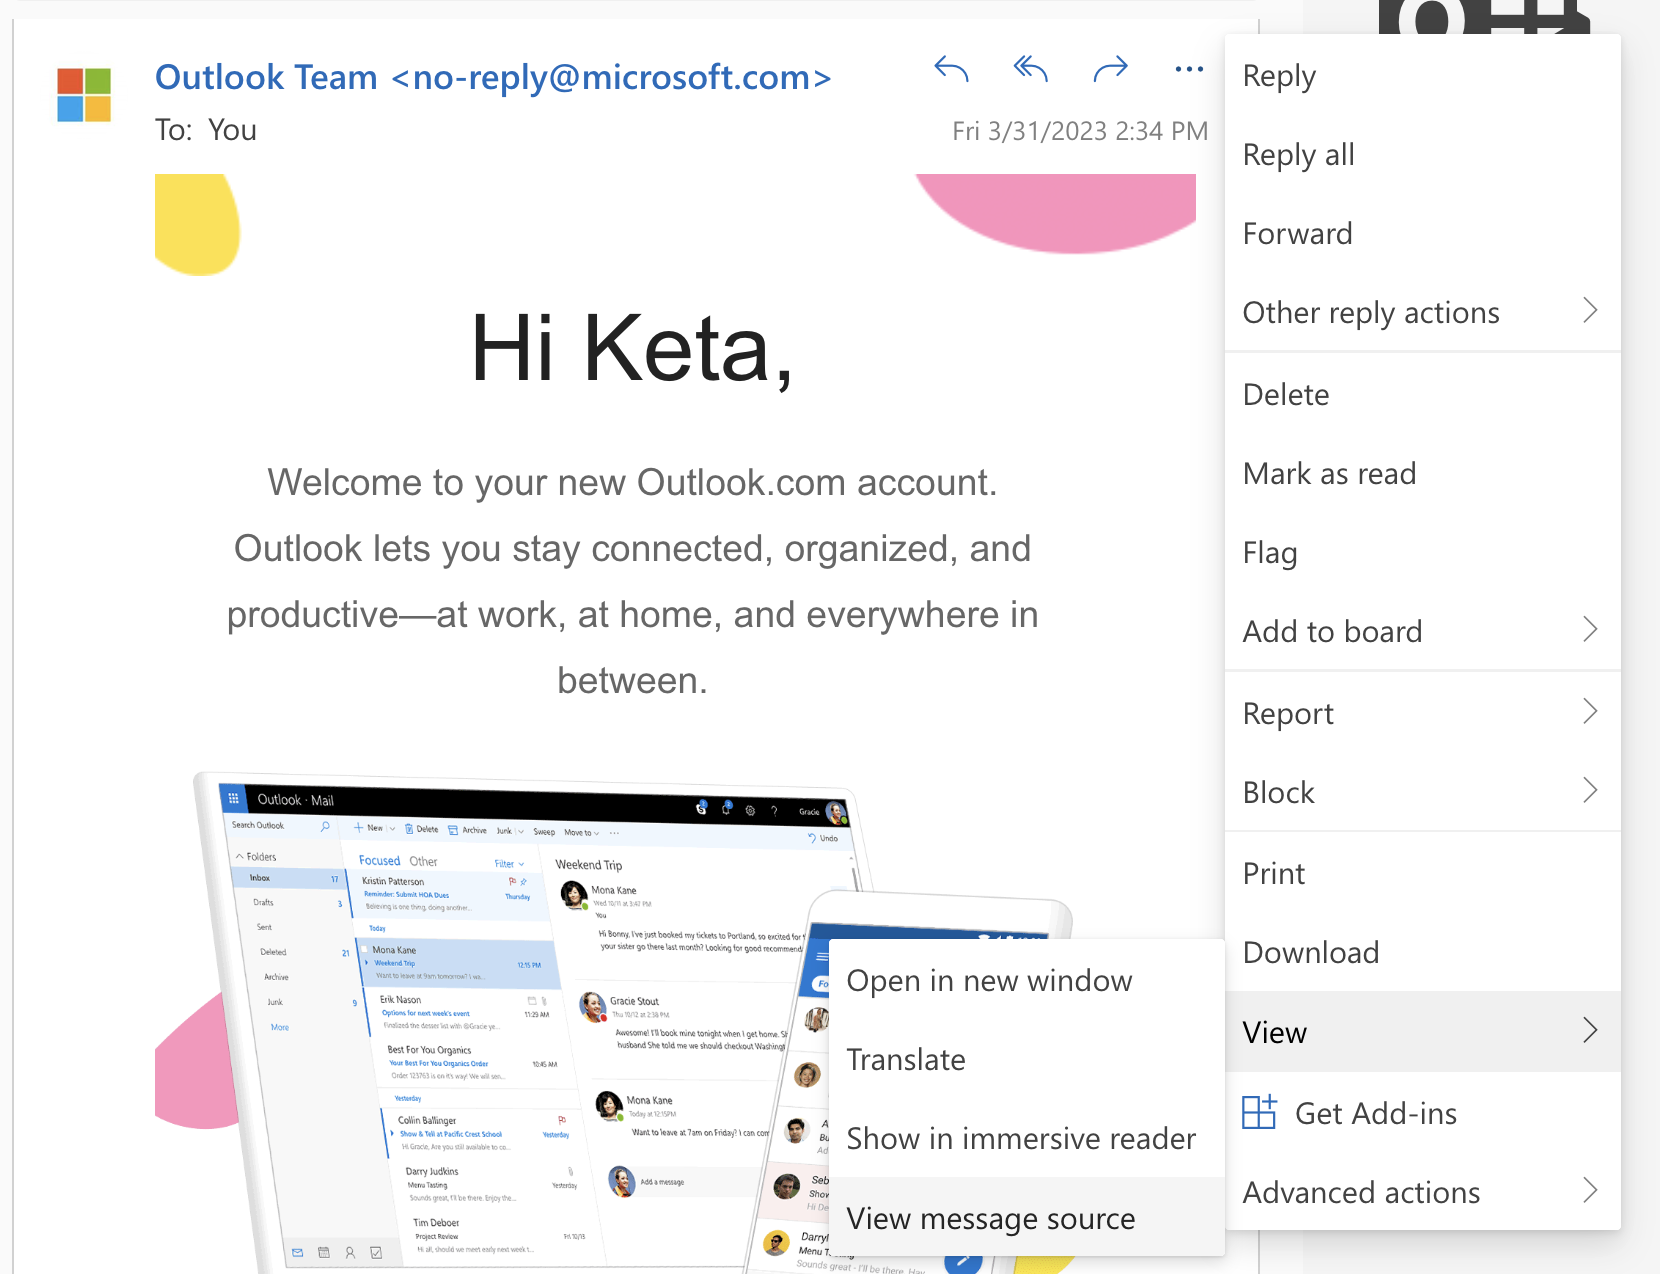
Task: Open the ellipsis more-actions icon
Action: coord(1189,69)
